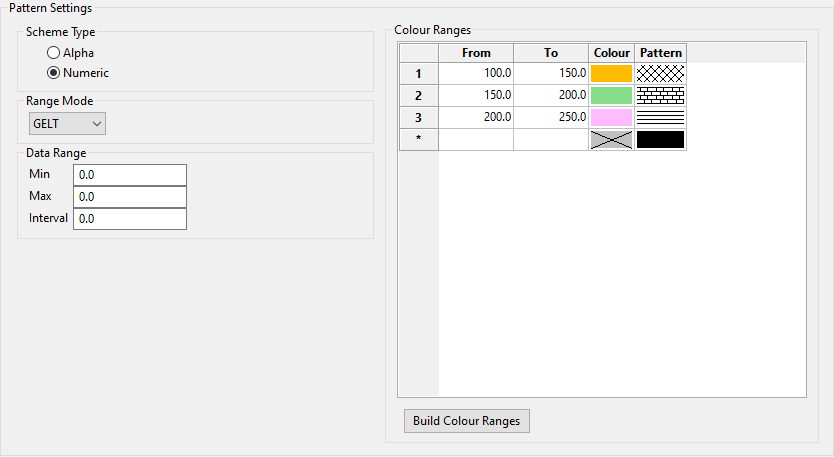The image size is (834, 457).
Task: Click solid black pattern swatch in new row
Action: [x=661, y=139]
